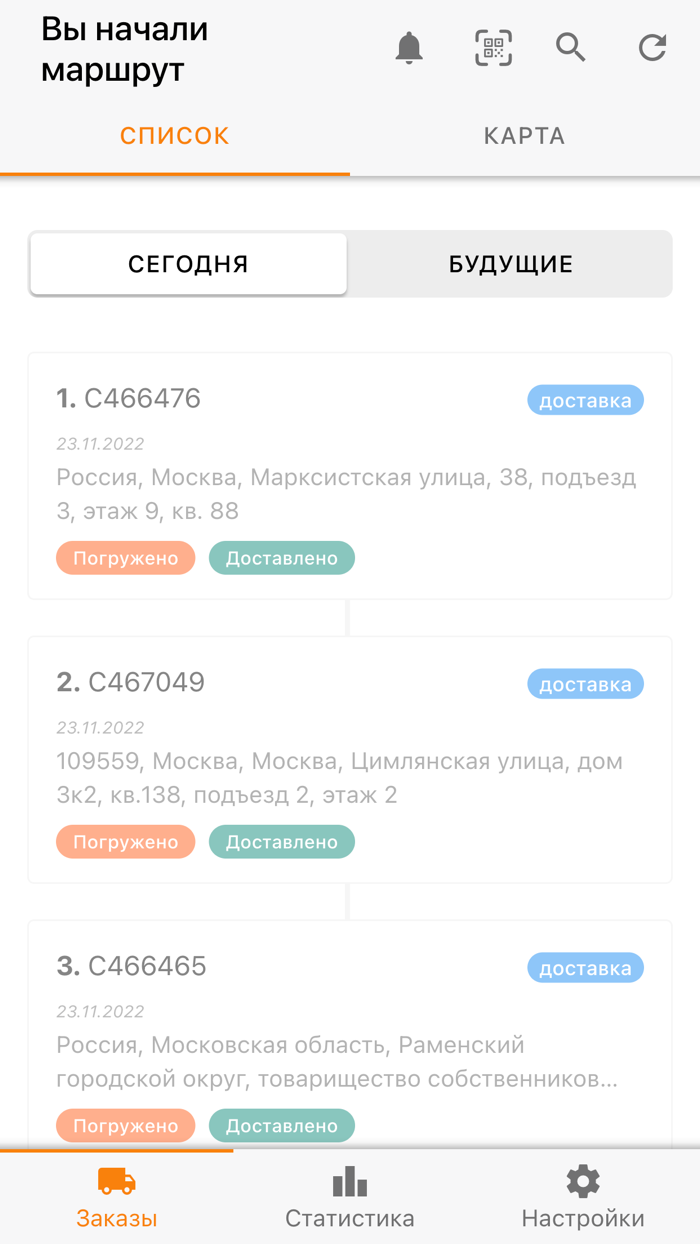Tap the доставка badge on order С467049
This screenshot has width=700, height=1244.
coord(585,684)
